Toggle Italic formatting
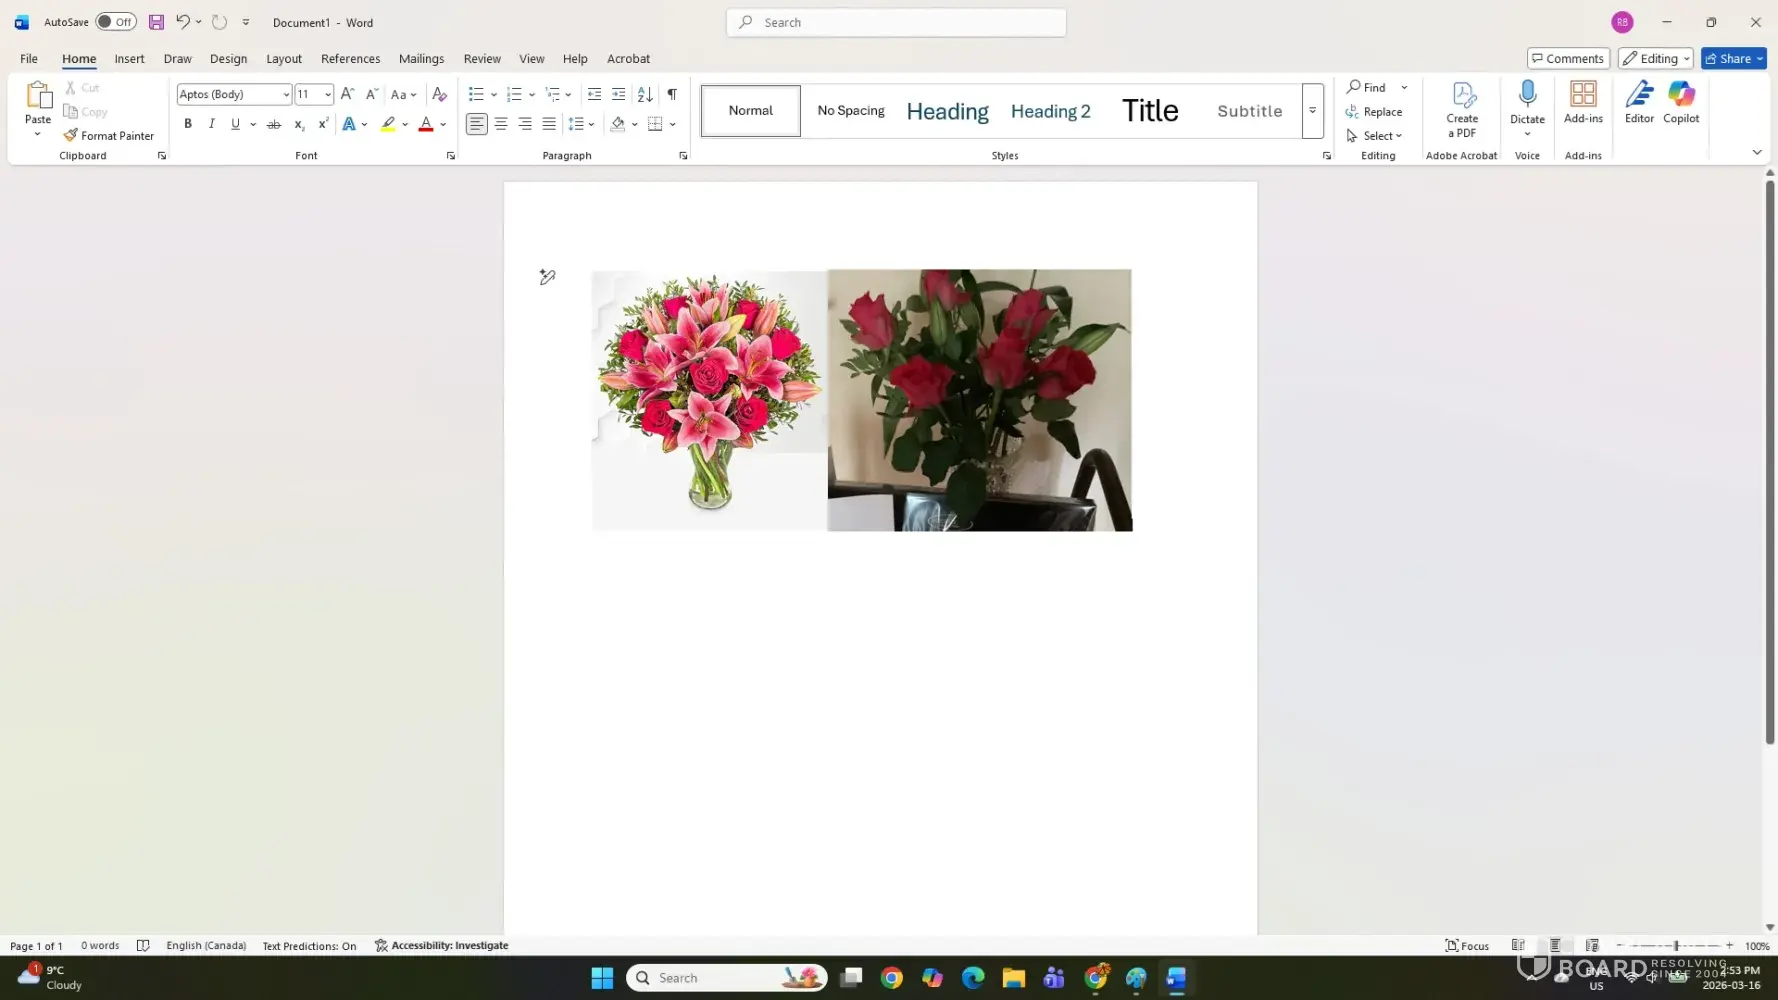Image resolution: width=1778 pixels, height=1000 pixels. click(212, 124)
